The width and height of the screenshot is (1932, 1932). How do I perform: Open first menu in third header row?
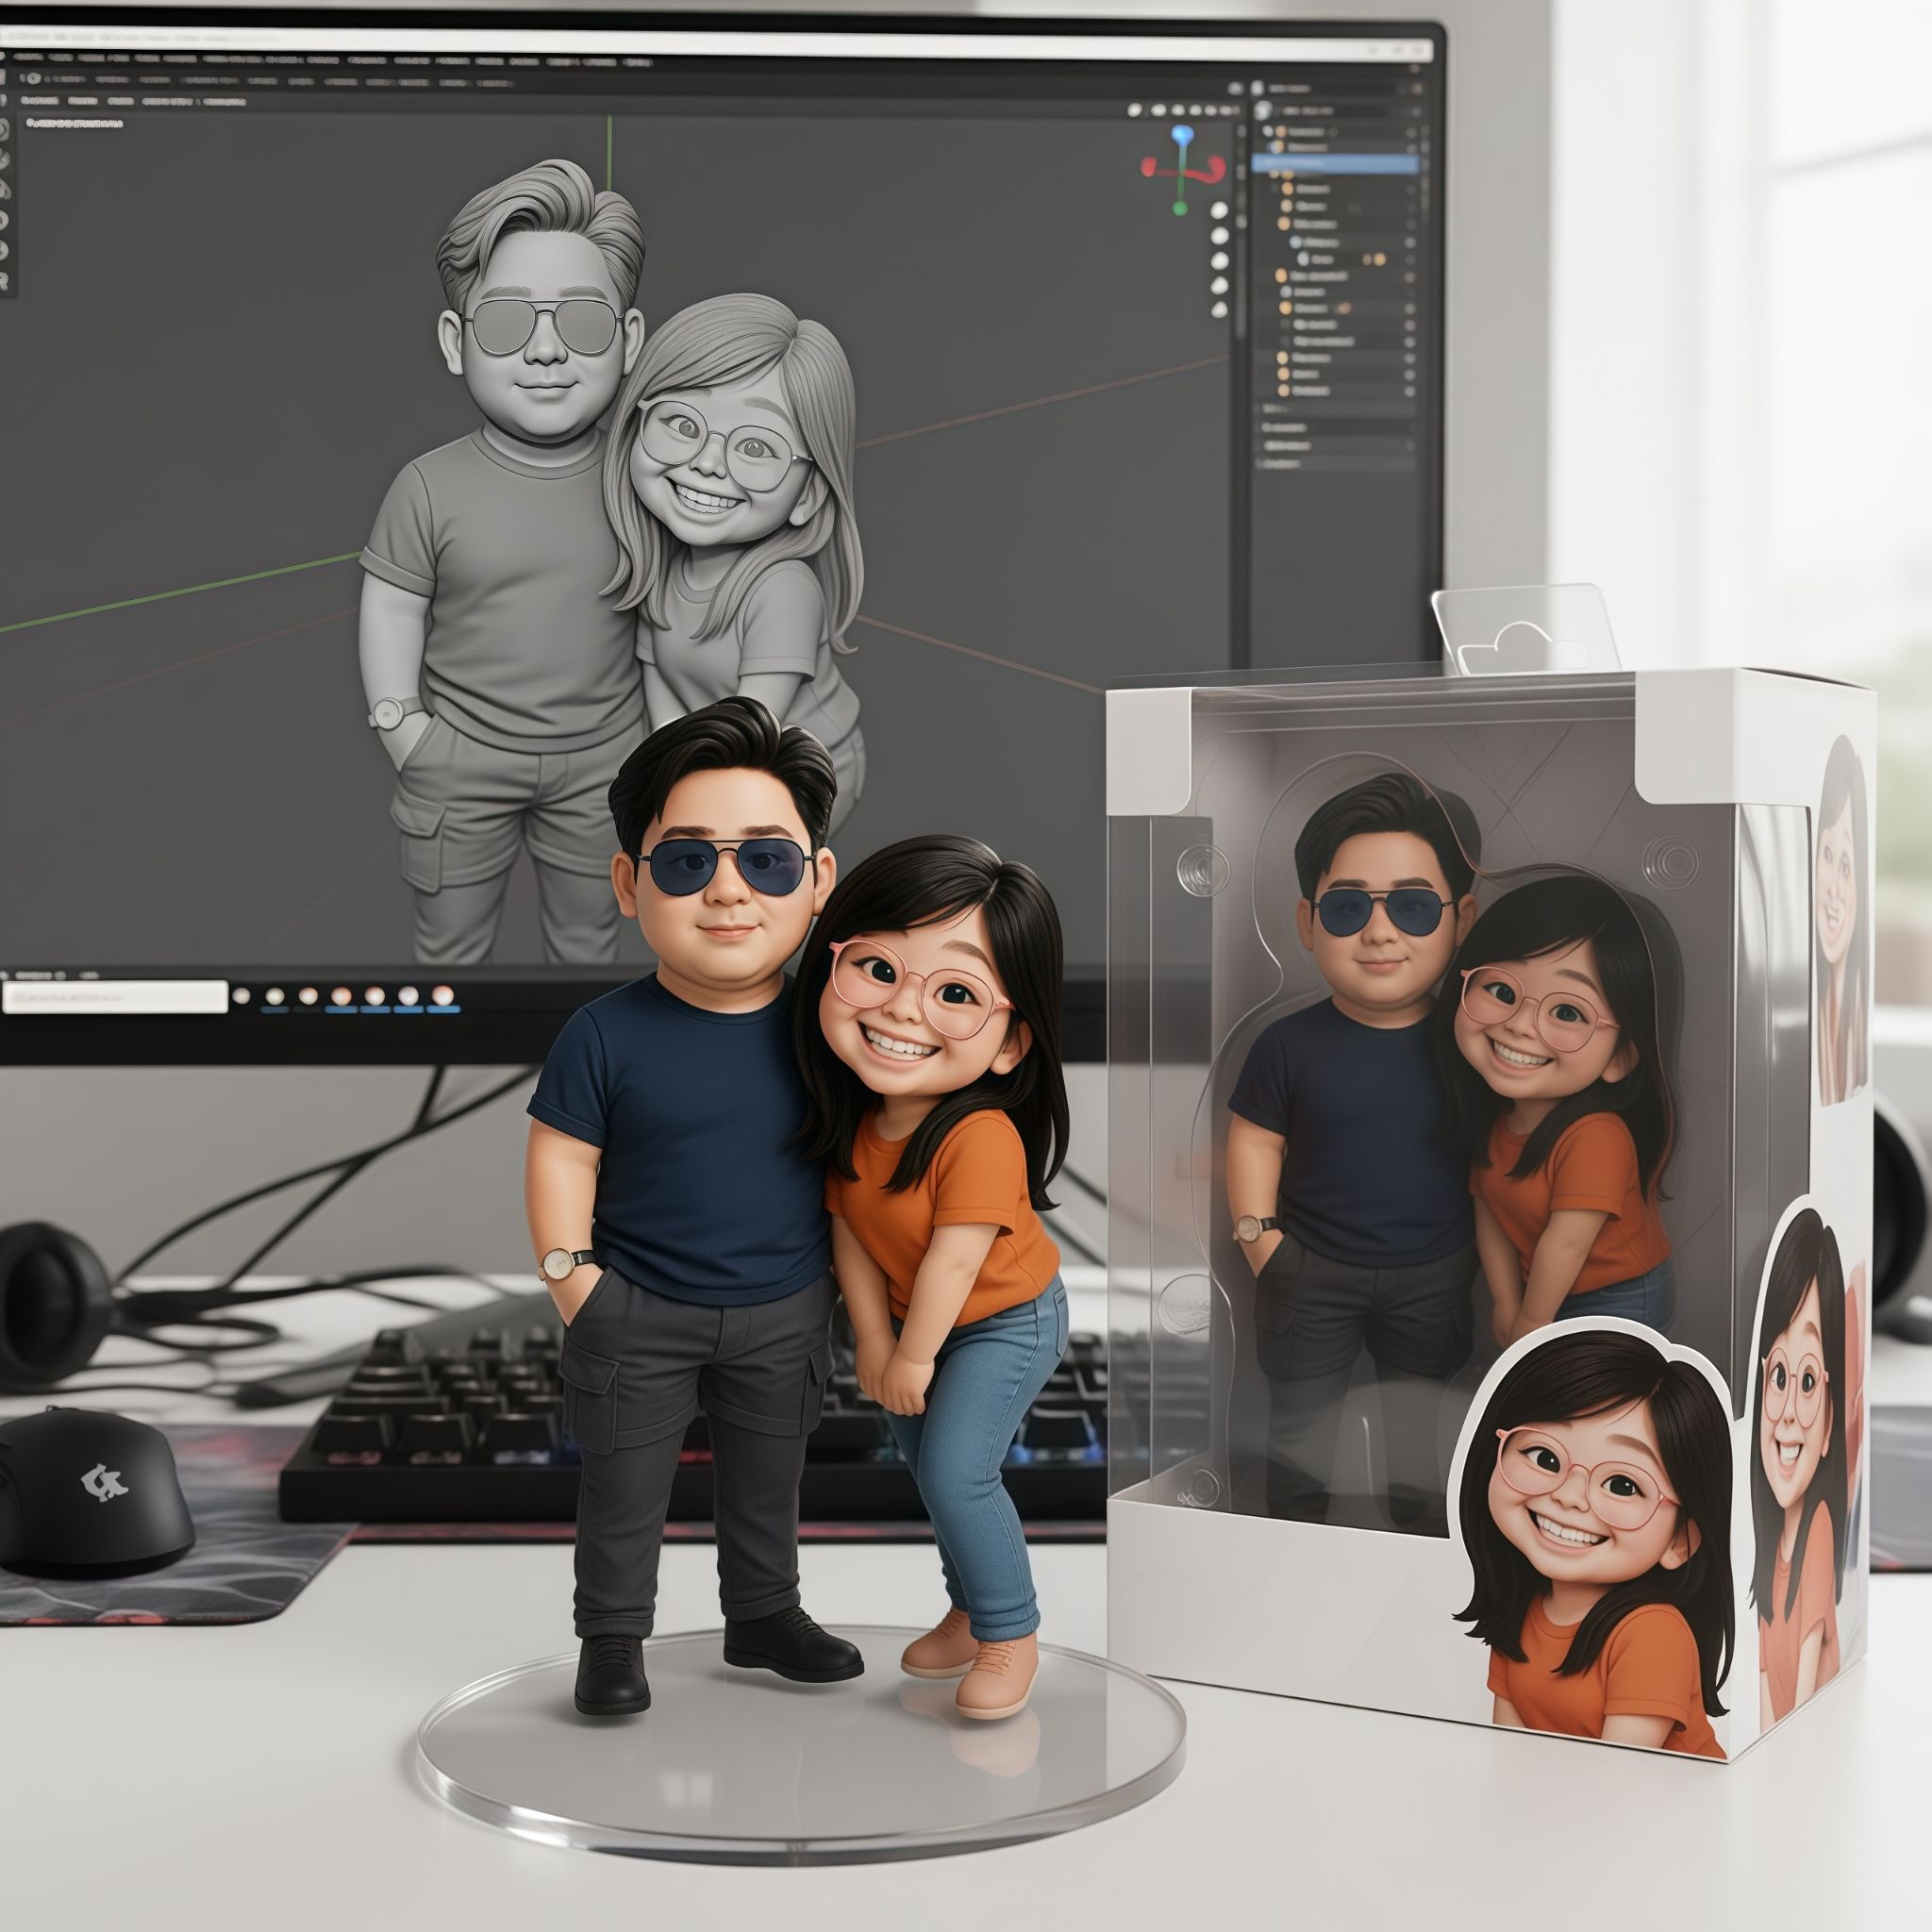[38, 101]
